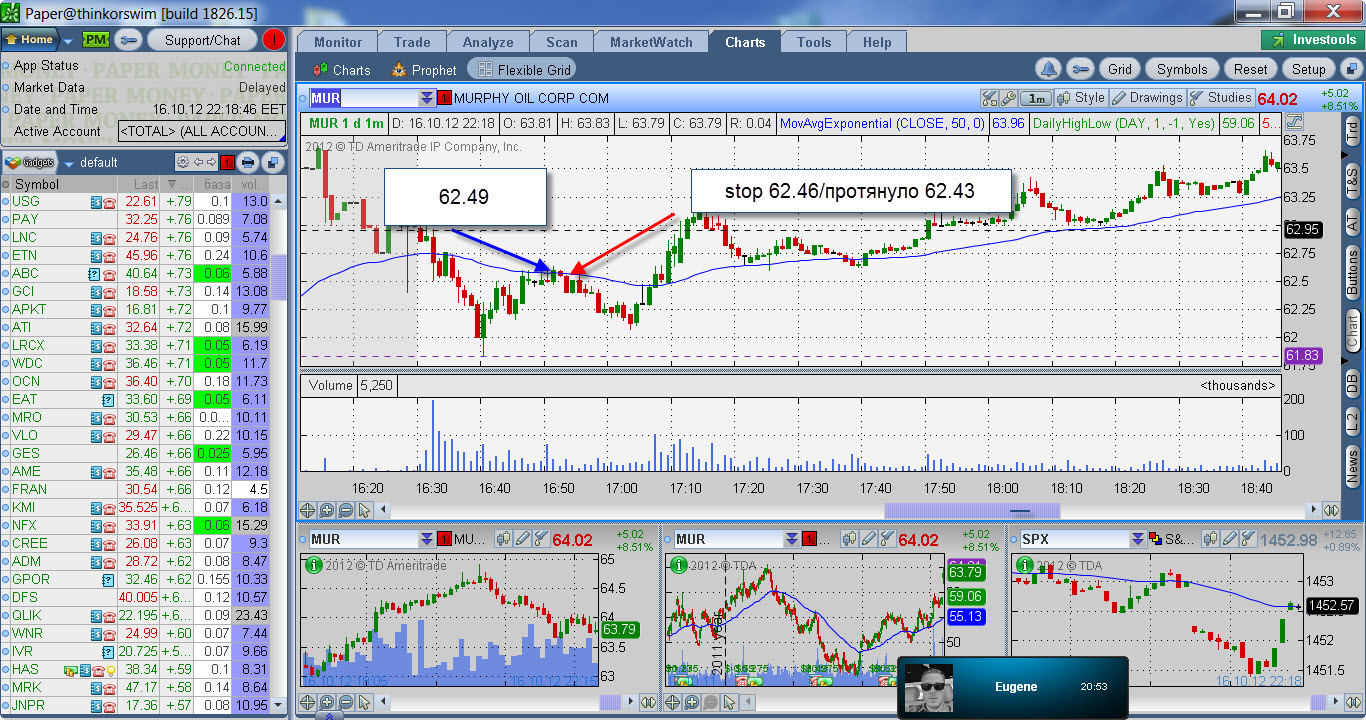1366x720 pixels.
Task: Click the green PM paper money badge
Action: point(96,40)
